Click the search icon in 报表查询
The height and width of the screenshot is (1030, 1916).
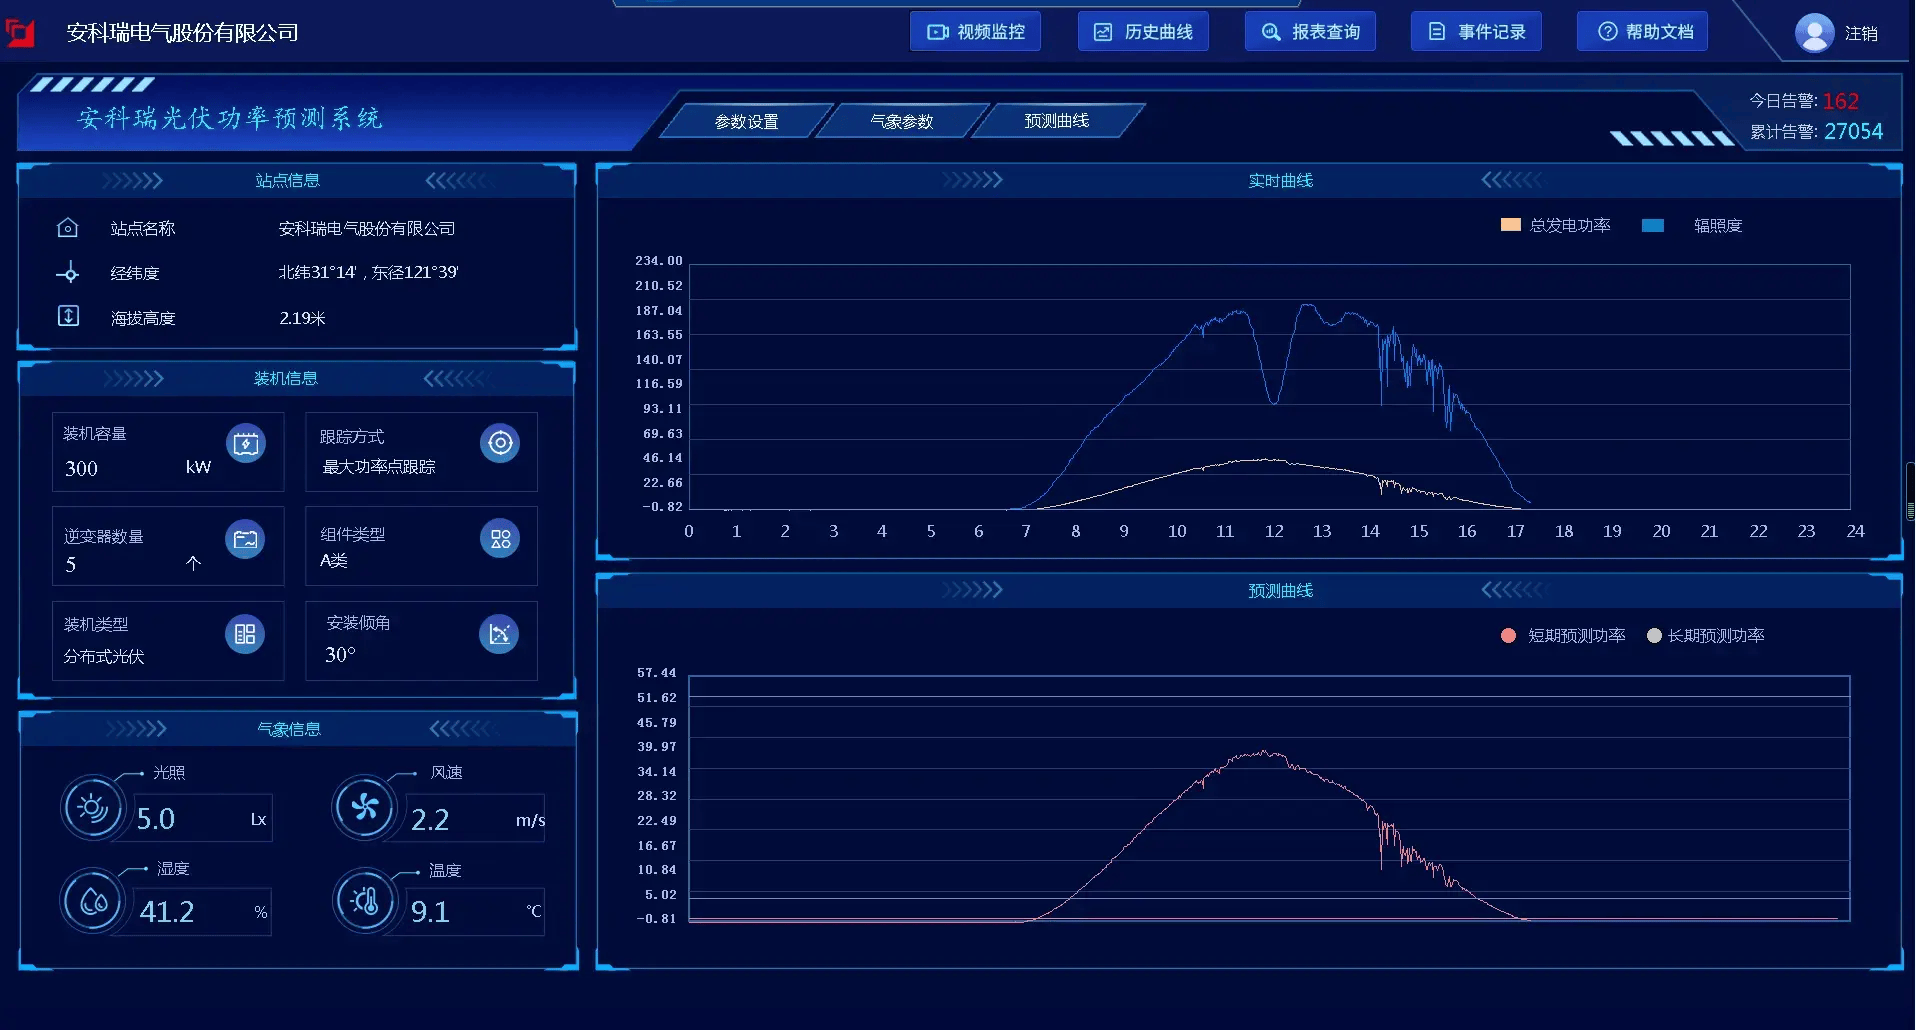click(x=1270, y=32)
